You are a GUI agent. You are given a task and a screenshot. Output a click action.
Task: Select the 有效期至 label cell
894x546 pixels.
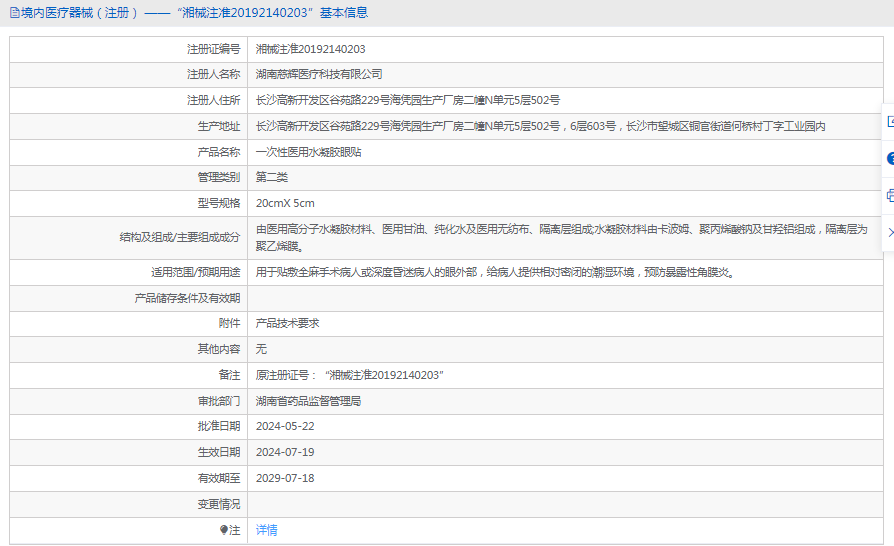[128, 478]
